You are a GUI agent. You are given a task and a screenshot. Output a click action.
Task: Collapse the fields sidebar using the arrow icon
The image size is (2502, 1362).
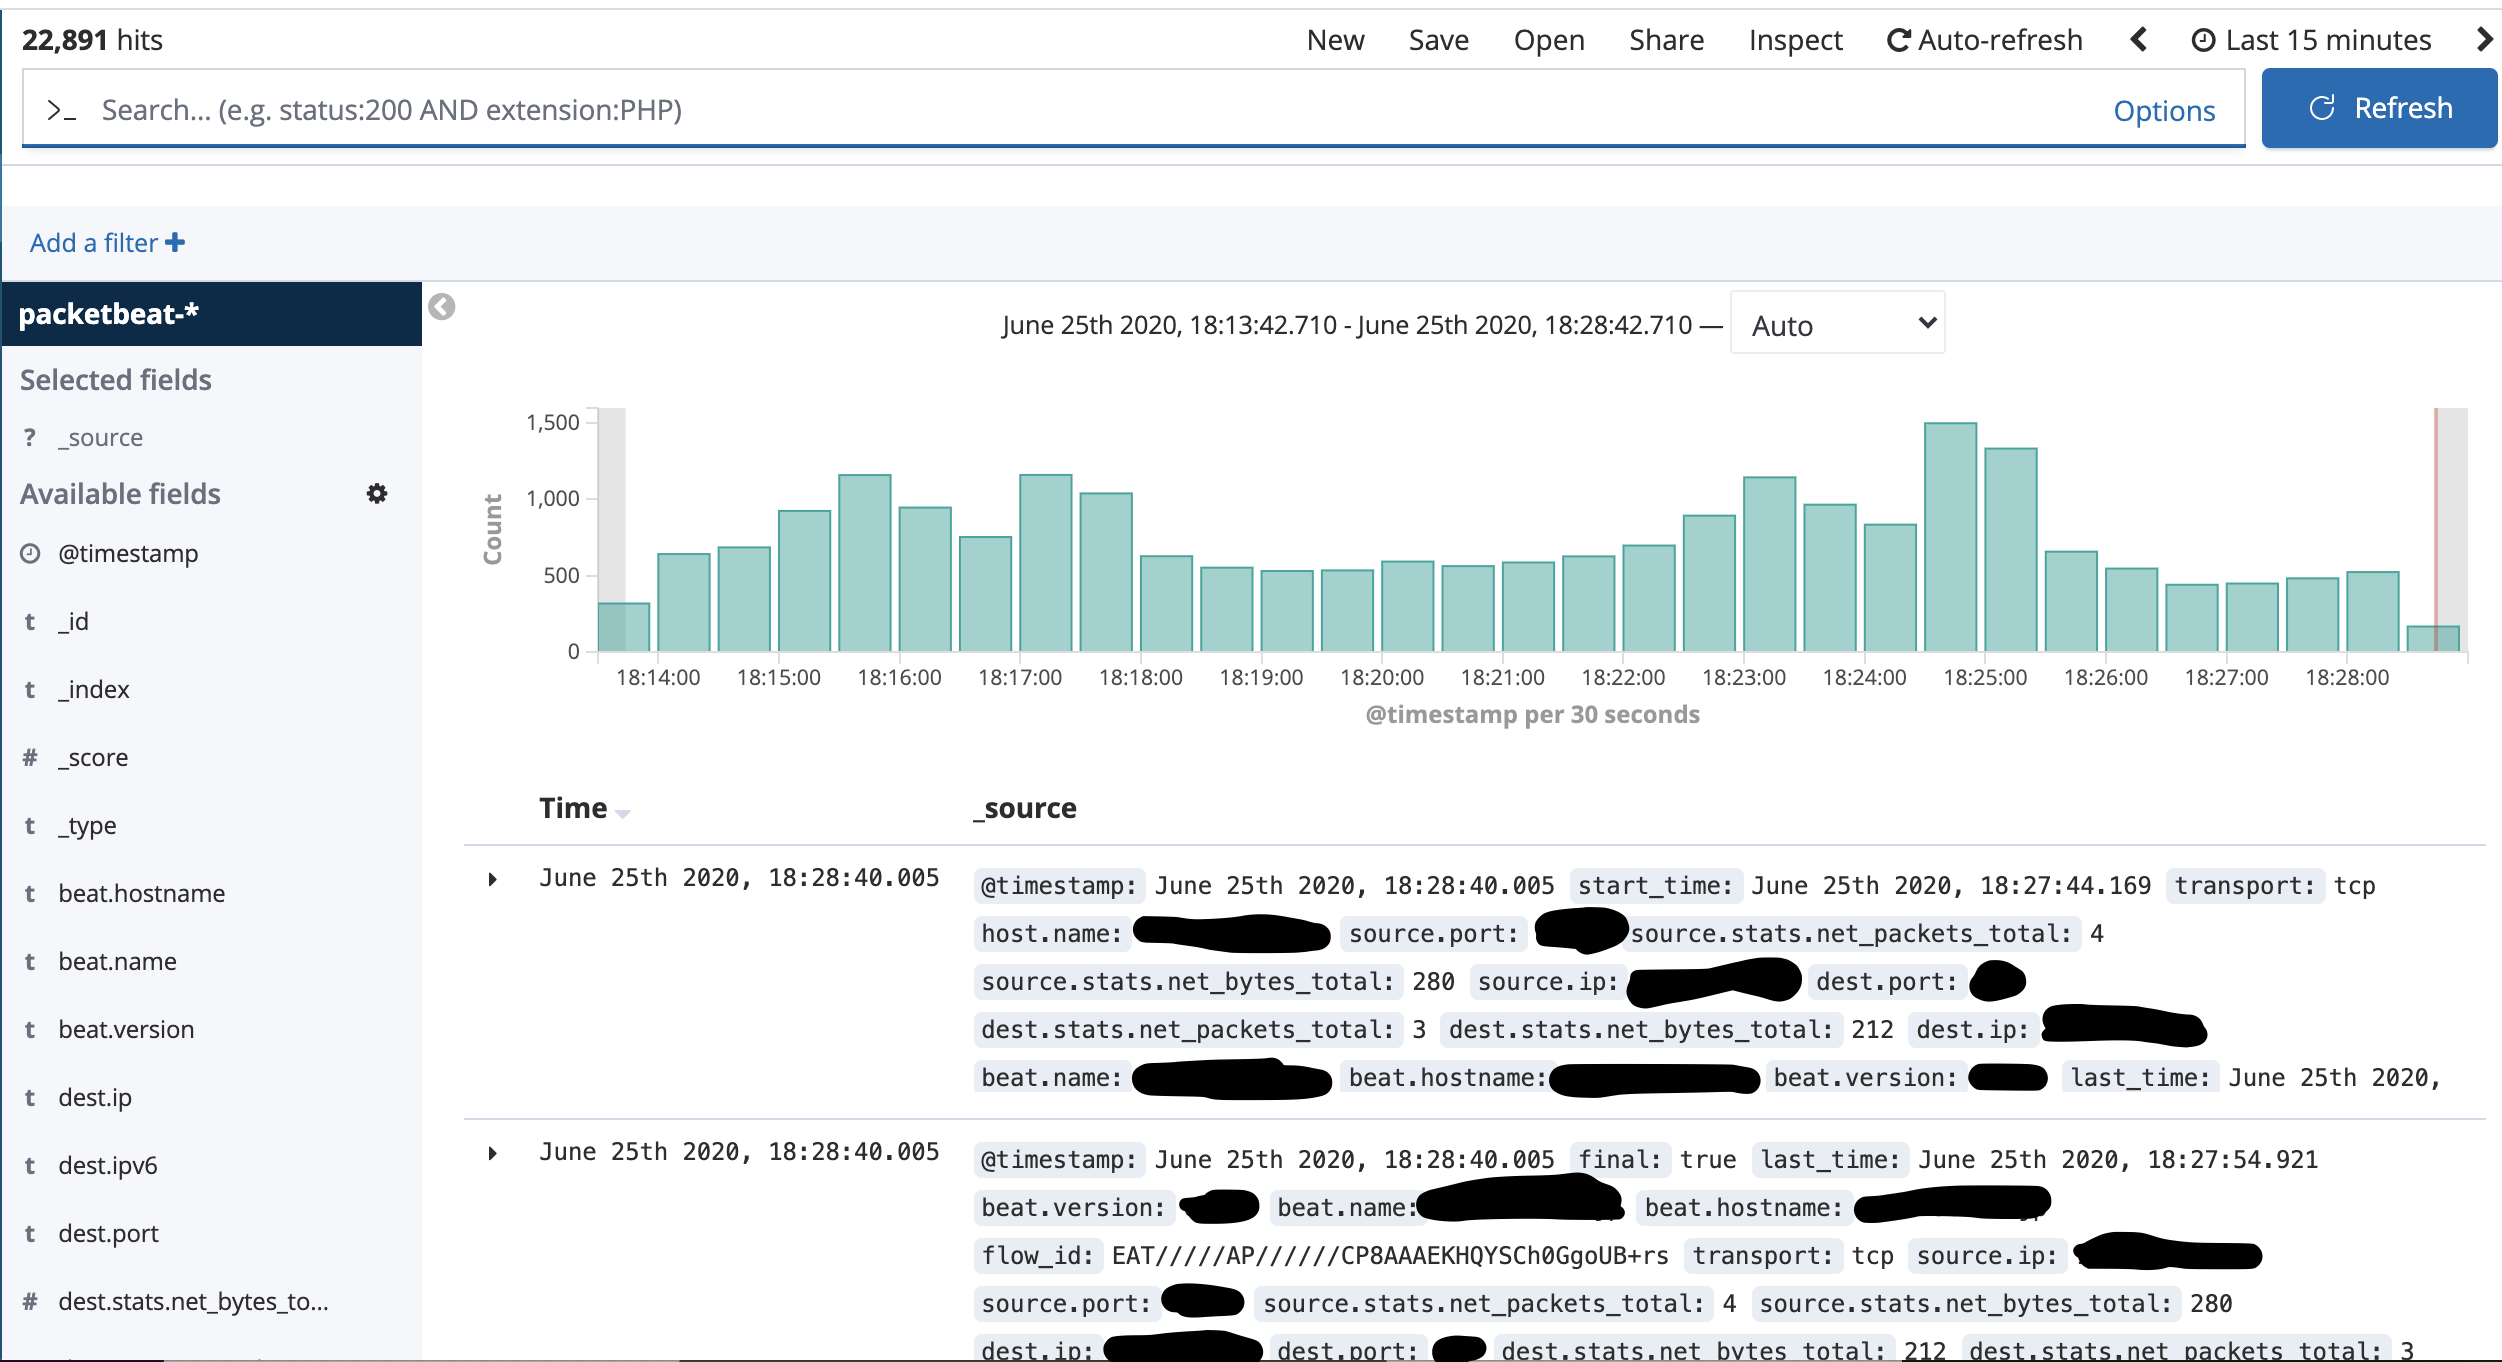coord(440,308)
